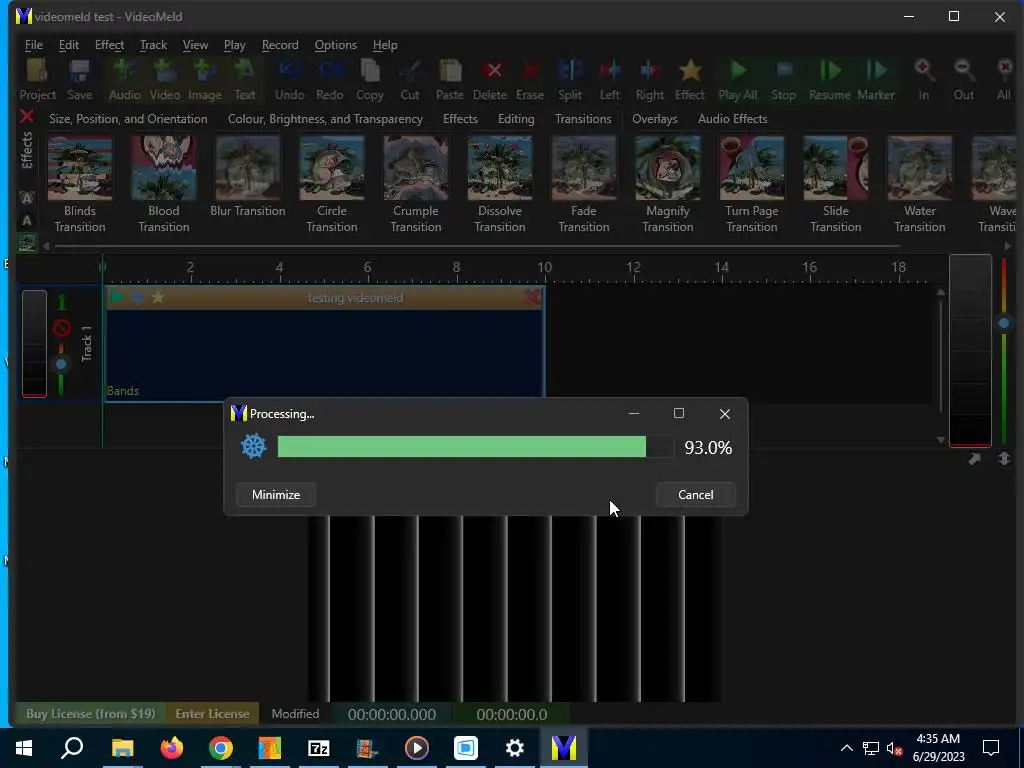Click the Processing progress bar
Screen dimensions: 1024x768
pos(475,447)
